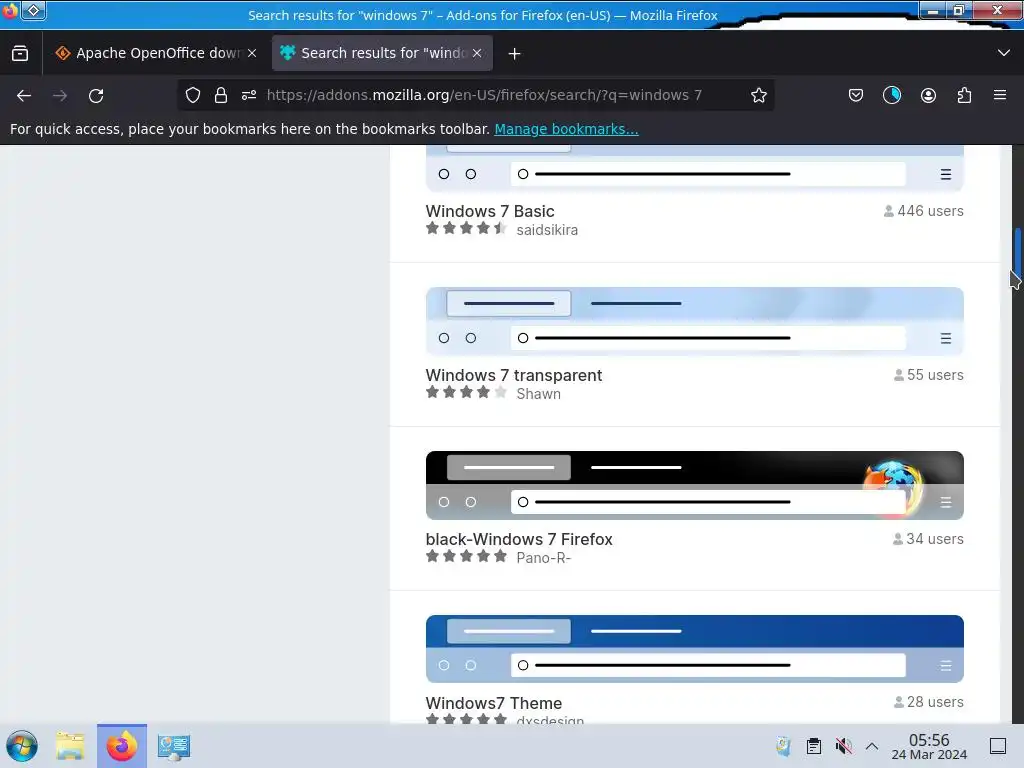Show site security padlock details
This screenshot has height=768, width=1024.
tap(221, 95)
